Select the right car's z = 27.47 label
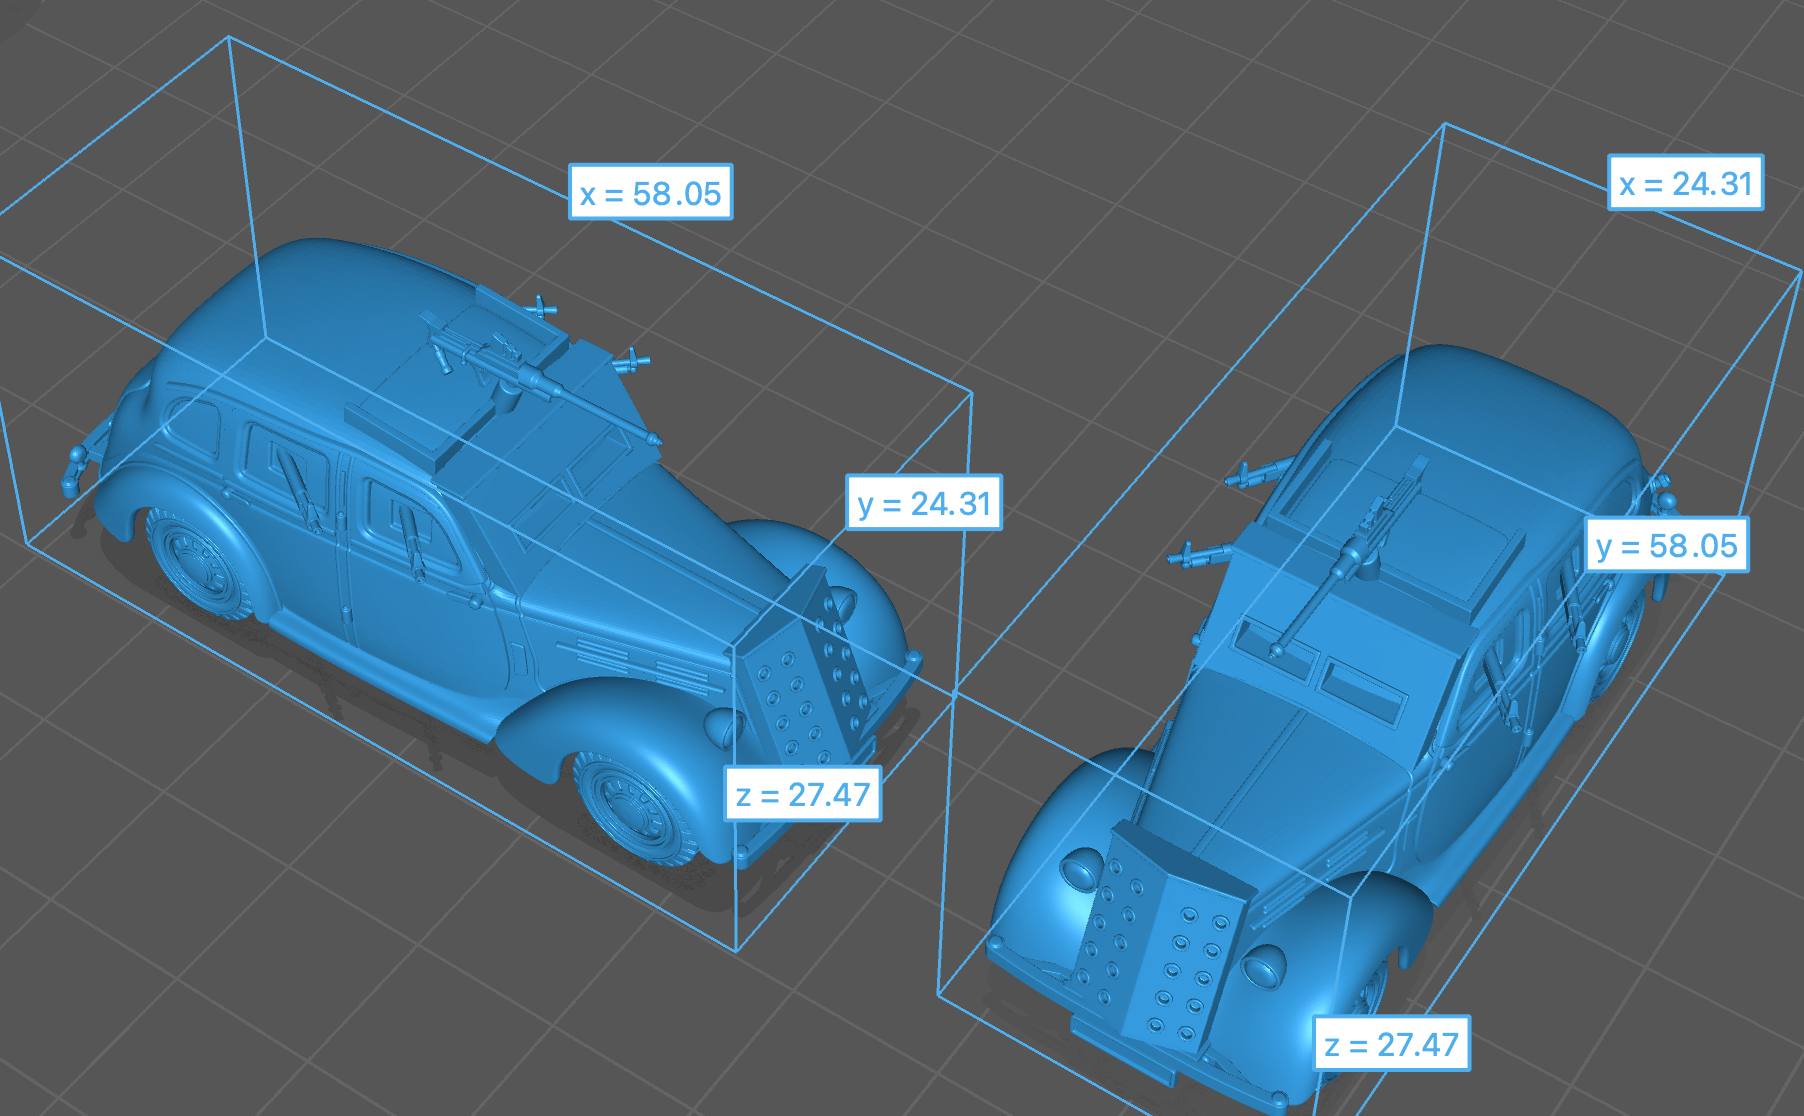Viewport: 1804px width, 1116px height. (x=1391, y=1044)
